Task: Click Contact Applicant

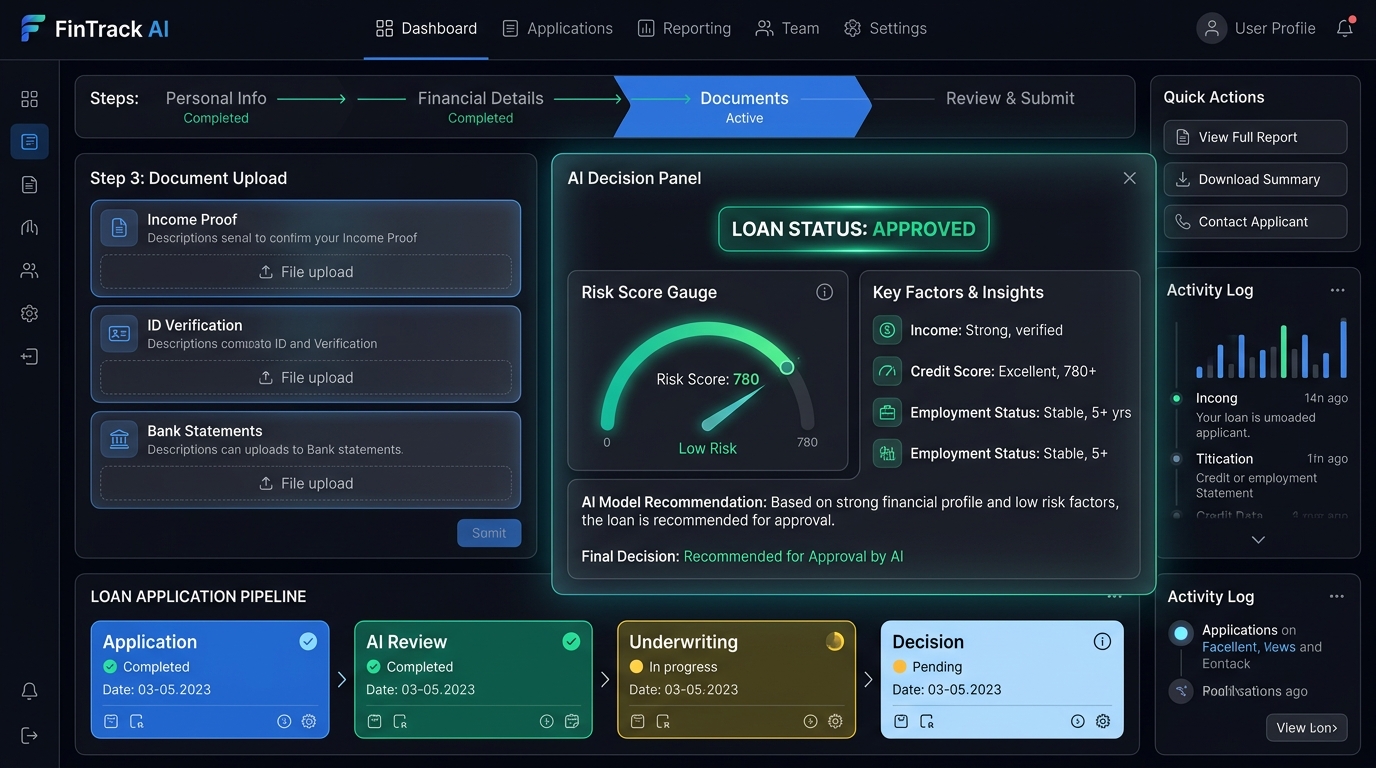Action: click(1255, 222)
